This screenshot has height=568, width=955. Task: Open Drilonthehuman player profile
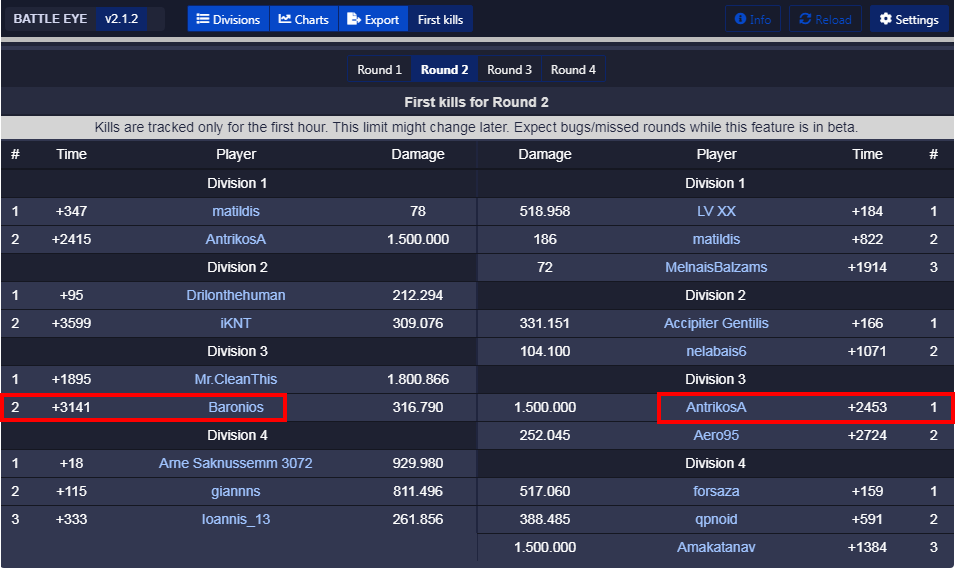pyautogui.click(x=236, y=295)
